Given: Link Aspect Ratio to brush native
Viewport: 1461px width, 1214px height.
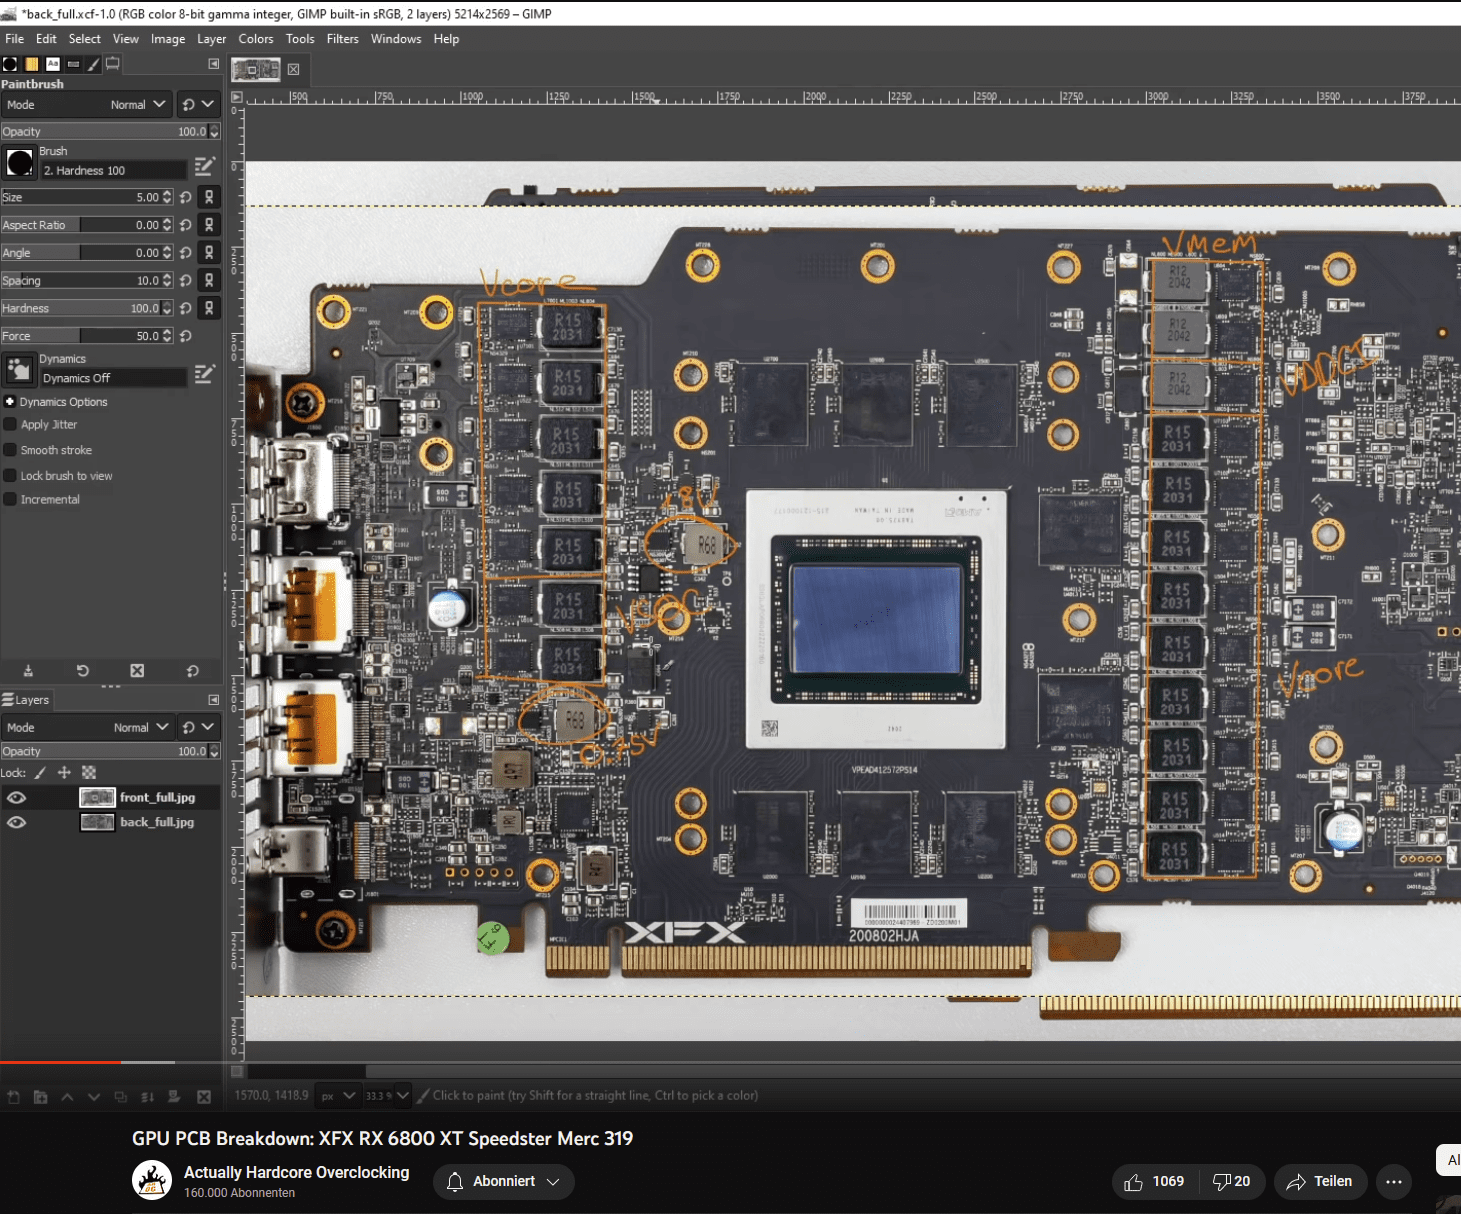Looking at the screenshot, I should click(x=209, y=225).
